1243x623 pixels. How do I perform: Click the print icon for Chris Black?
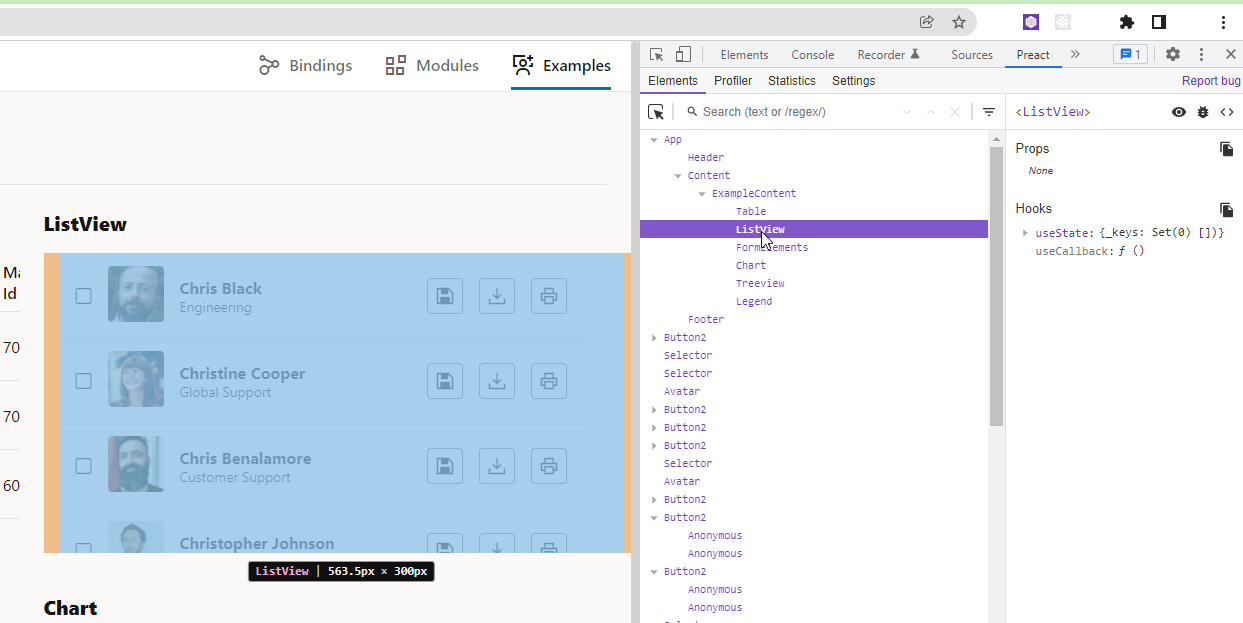(549, 296)
